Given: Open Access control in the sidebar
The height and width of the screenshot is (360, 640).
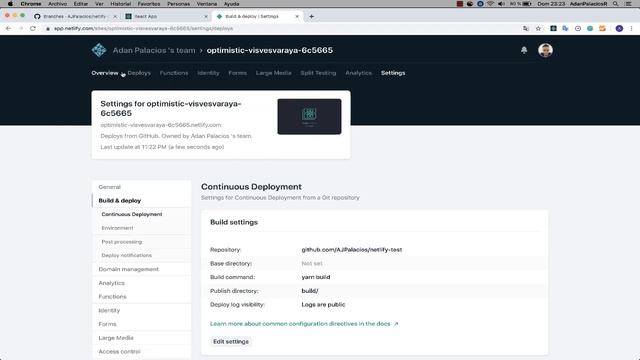Looking at the screenshot, I should click(x=119, y=351).
